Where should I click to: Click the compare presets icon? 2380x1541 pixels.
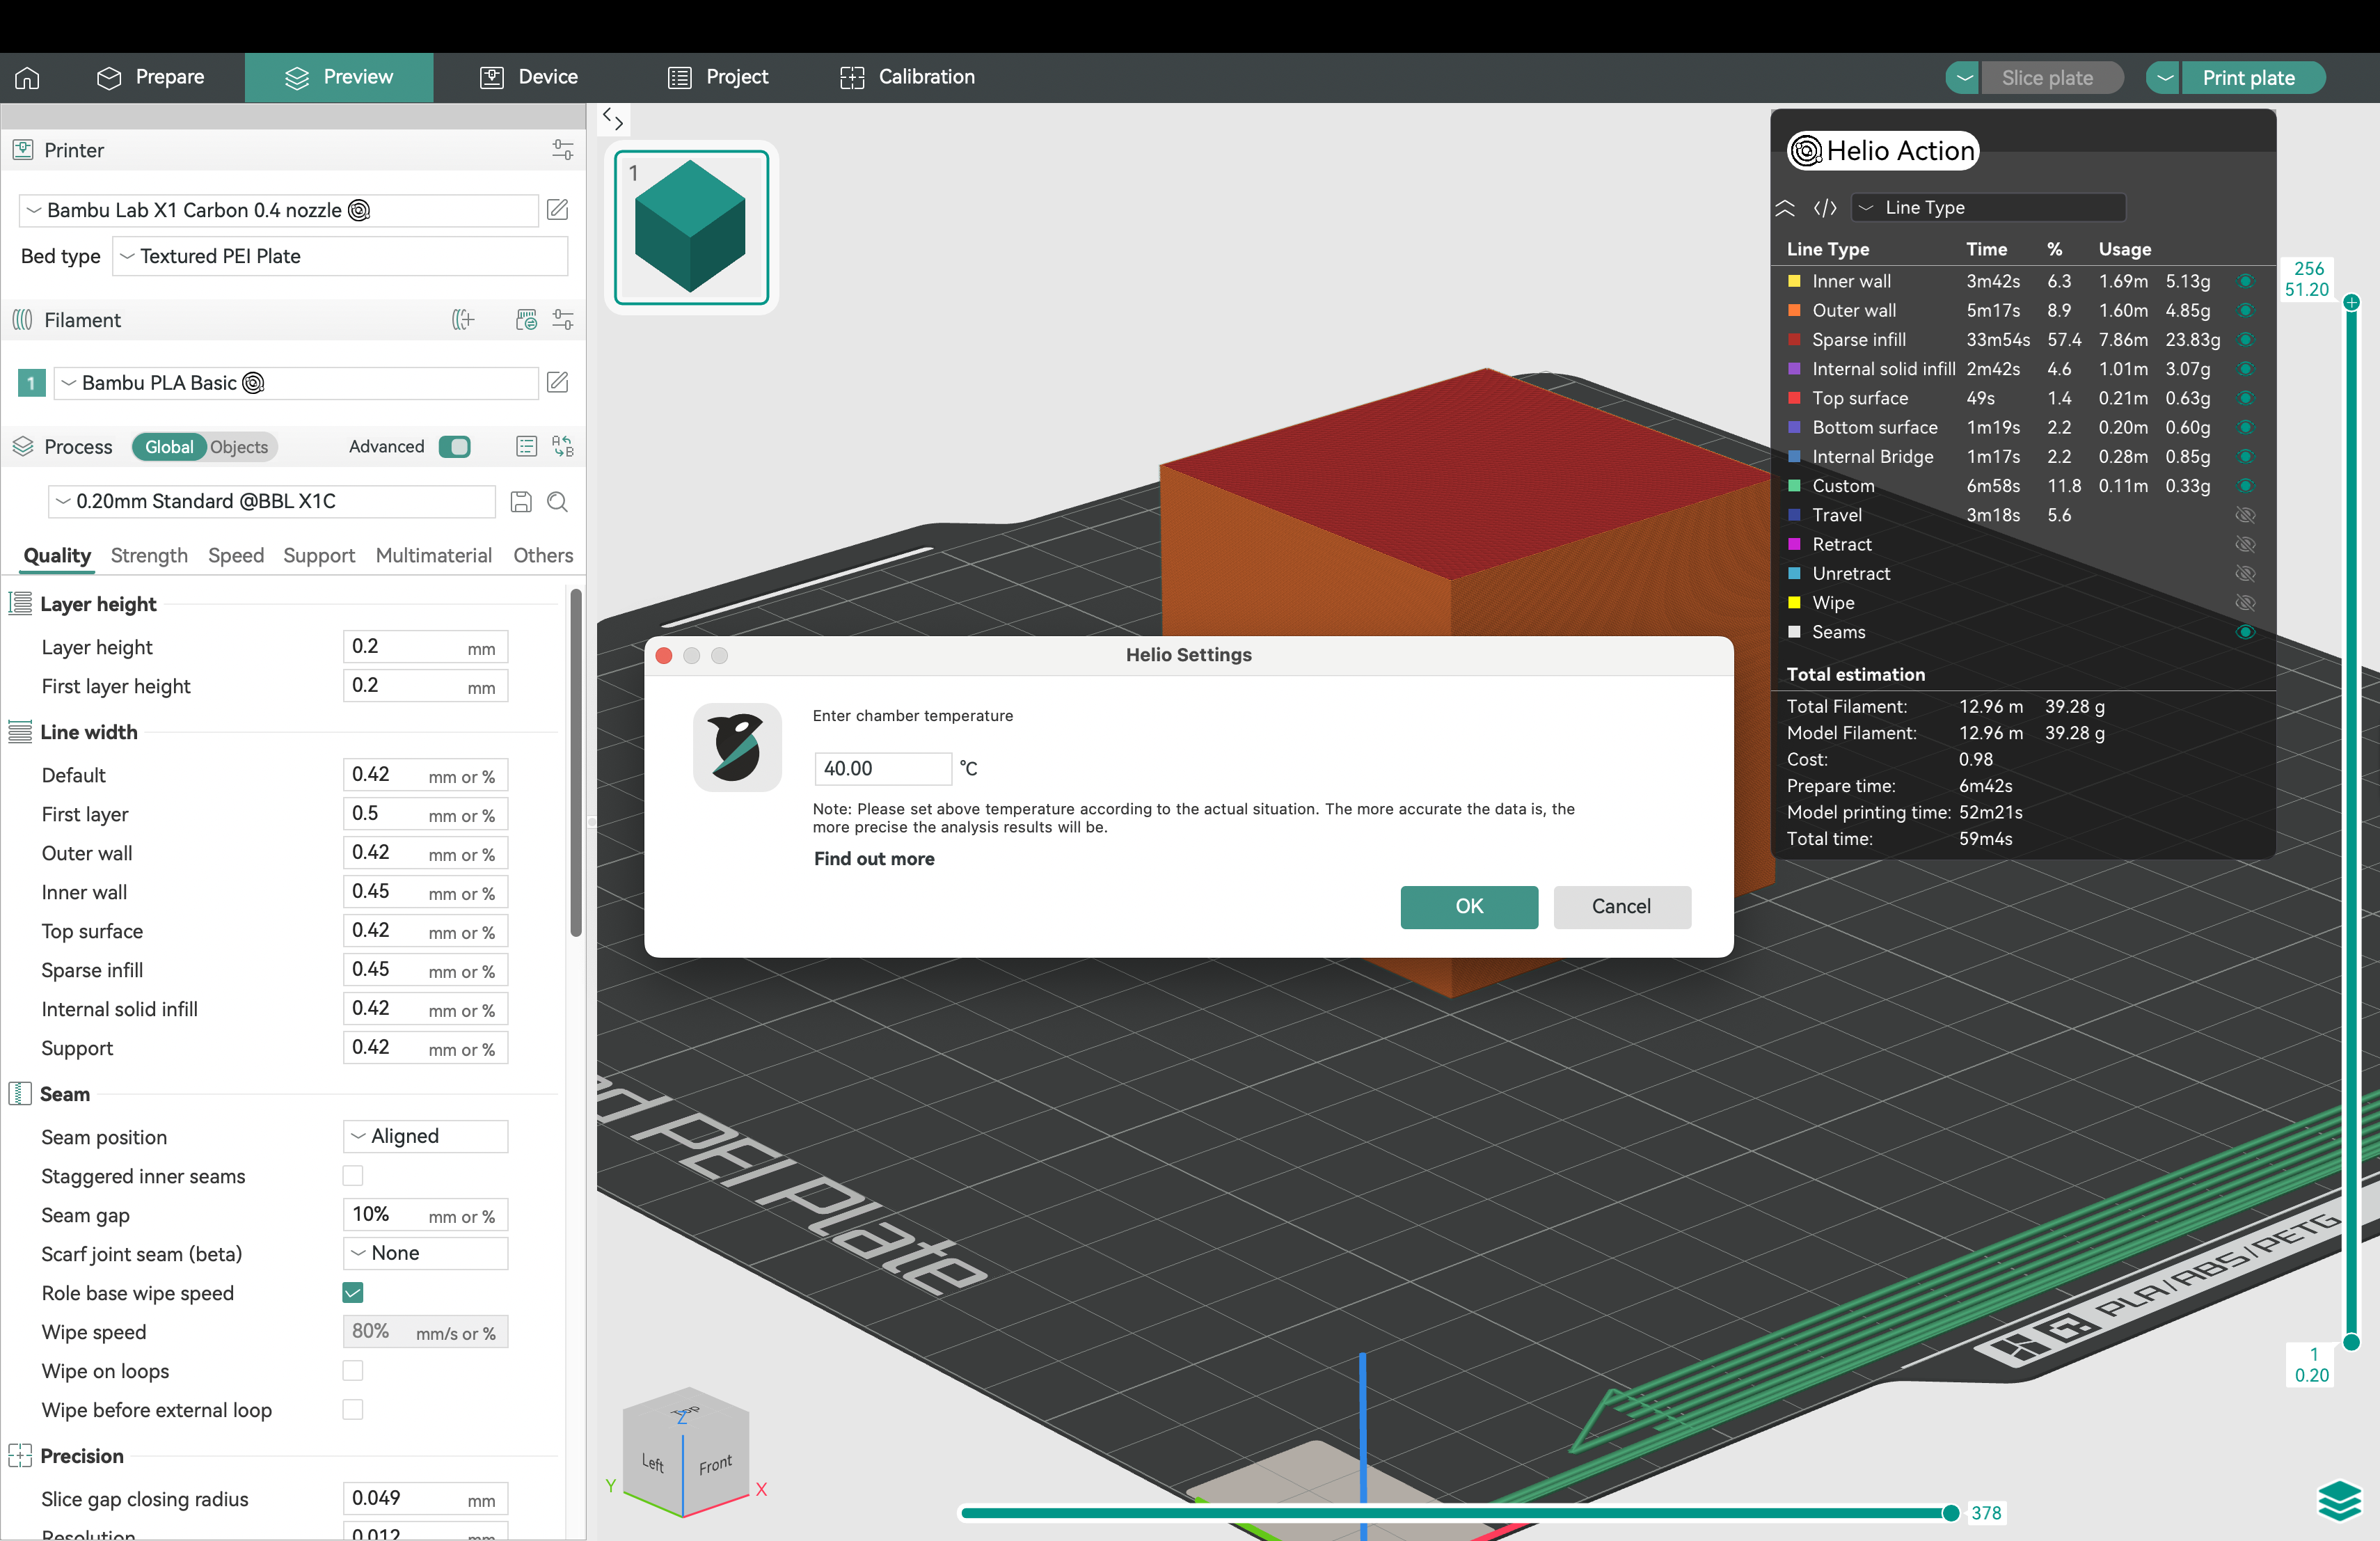tap(562, 446)
